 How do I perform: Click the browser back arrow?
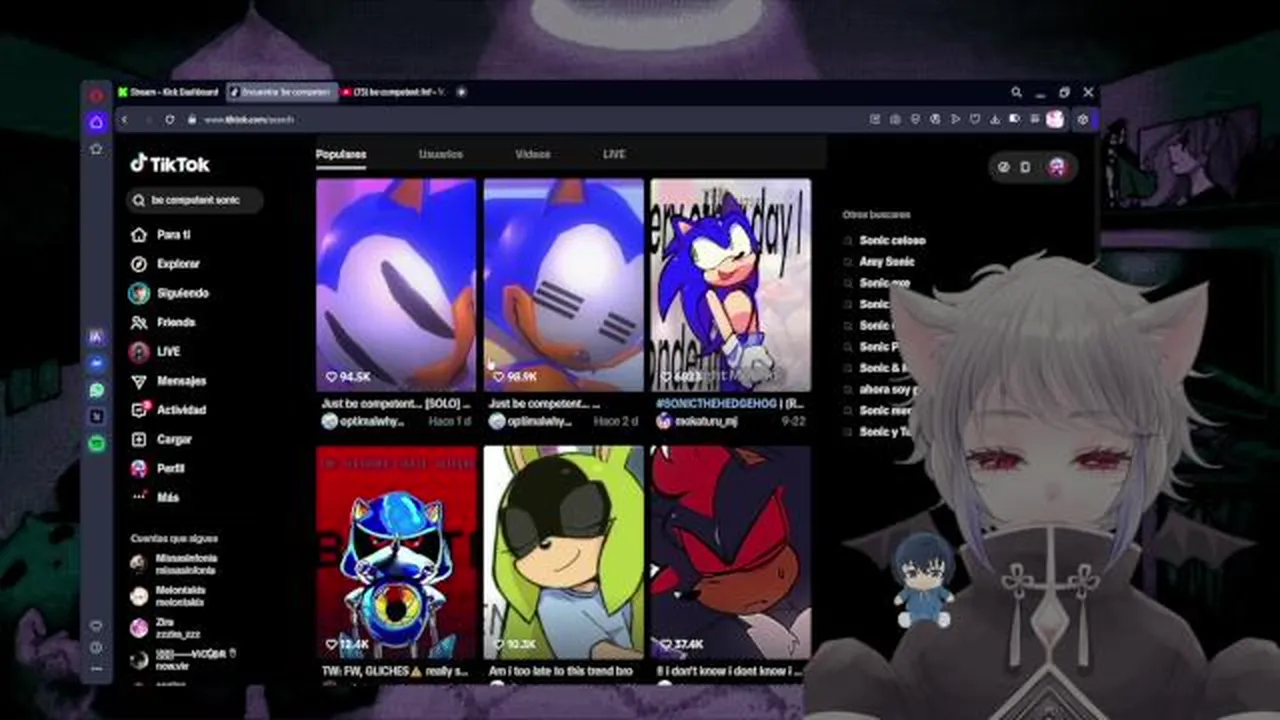125,120
